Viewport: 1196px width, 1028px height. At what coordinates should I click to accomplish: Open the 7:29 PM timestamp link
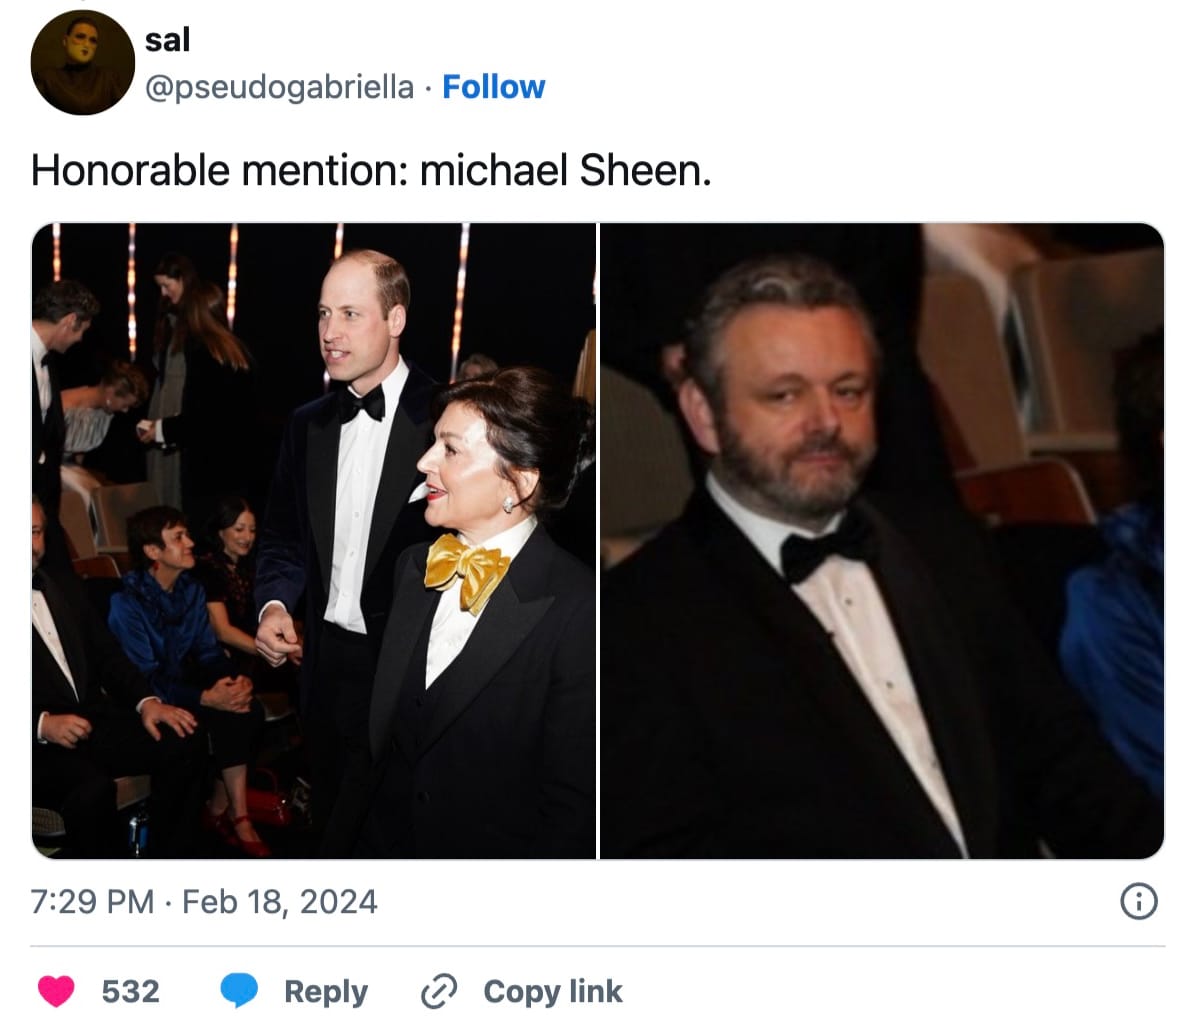coord(92,902)
